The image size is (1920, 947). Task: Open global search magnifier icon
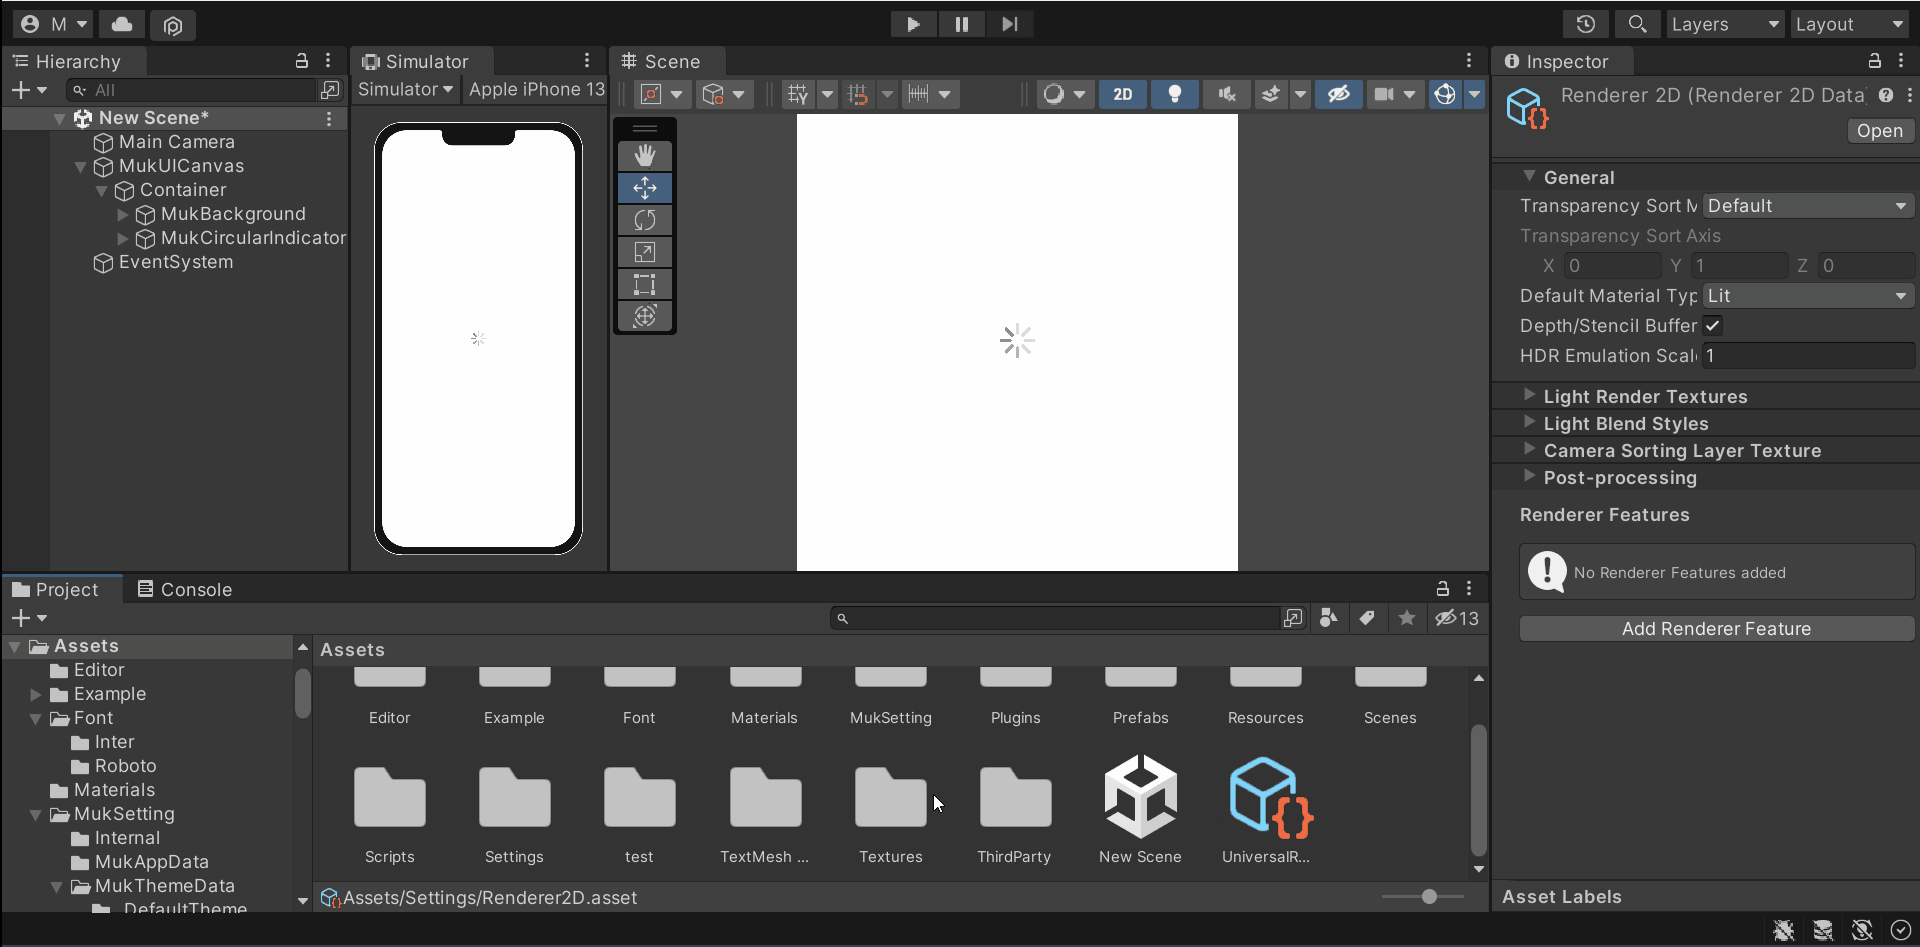tap(1637, 24)
